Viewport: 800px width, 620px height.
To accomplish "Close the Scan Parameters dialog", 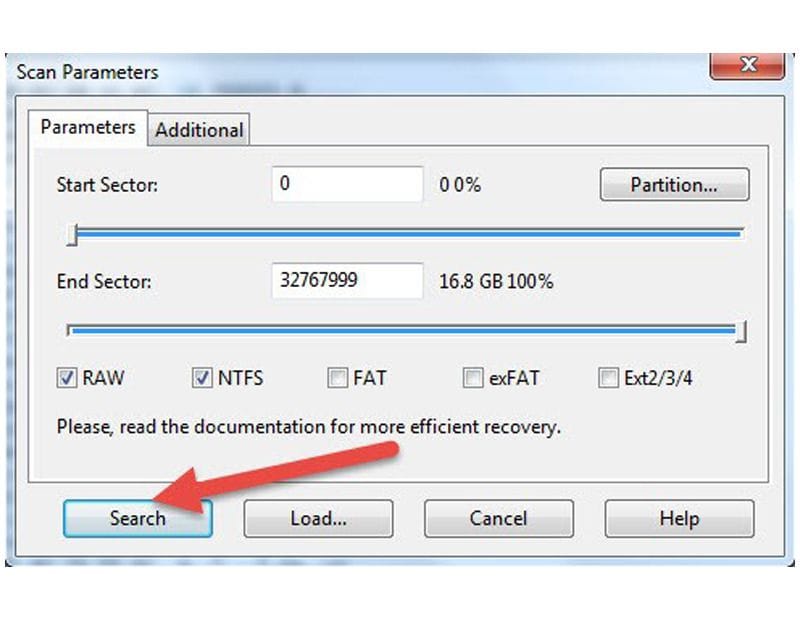I will click(746, 68).
